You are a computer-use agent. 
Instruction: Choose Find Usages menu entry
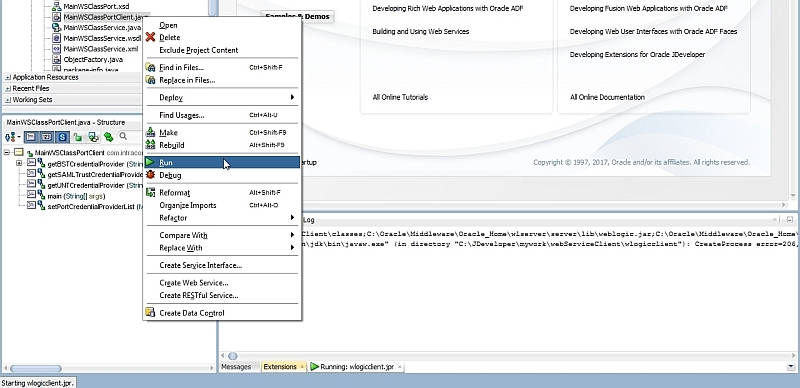(x=222, y=115)
